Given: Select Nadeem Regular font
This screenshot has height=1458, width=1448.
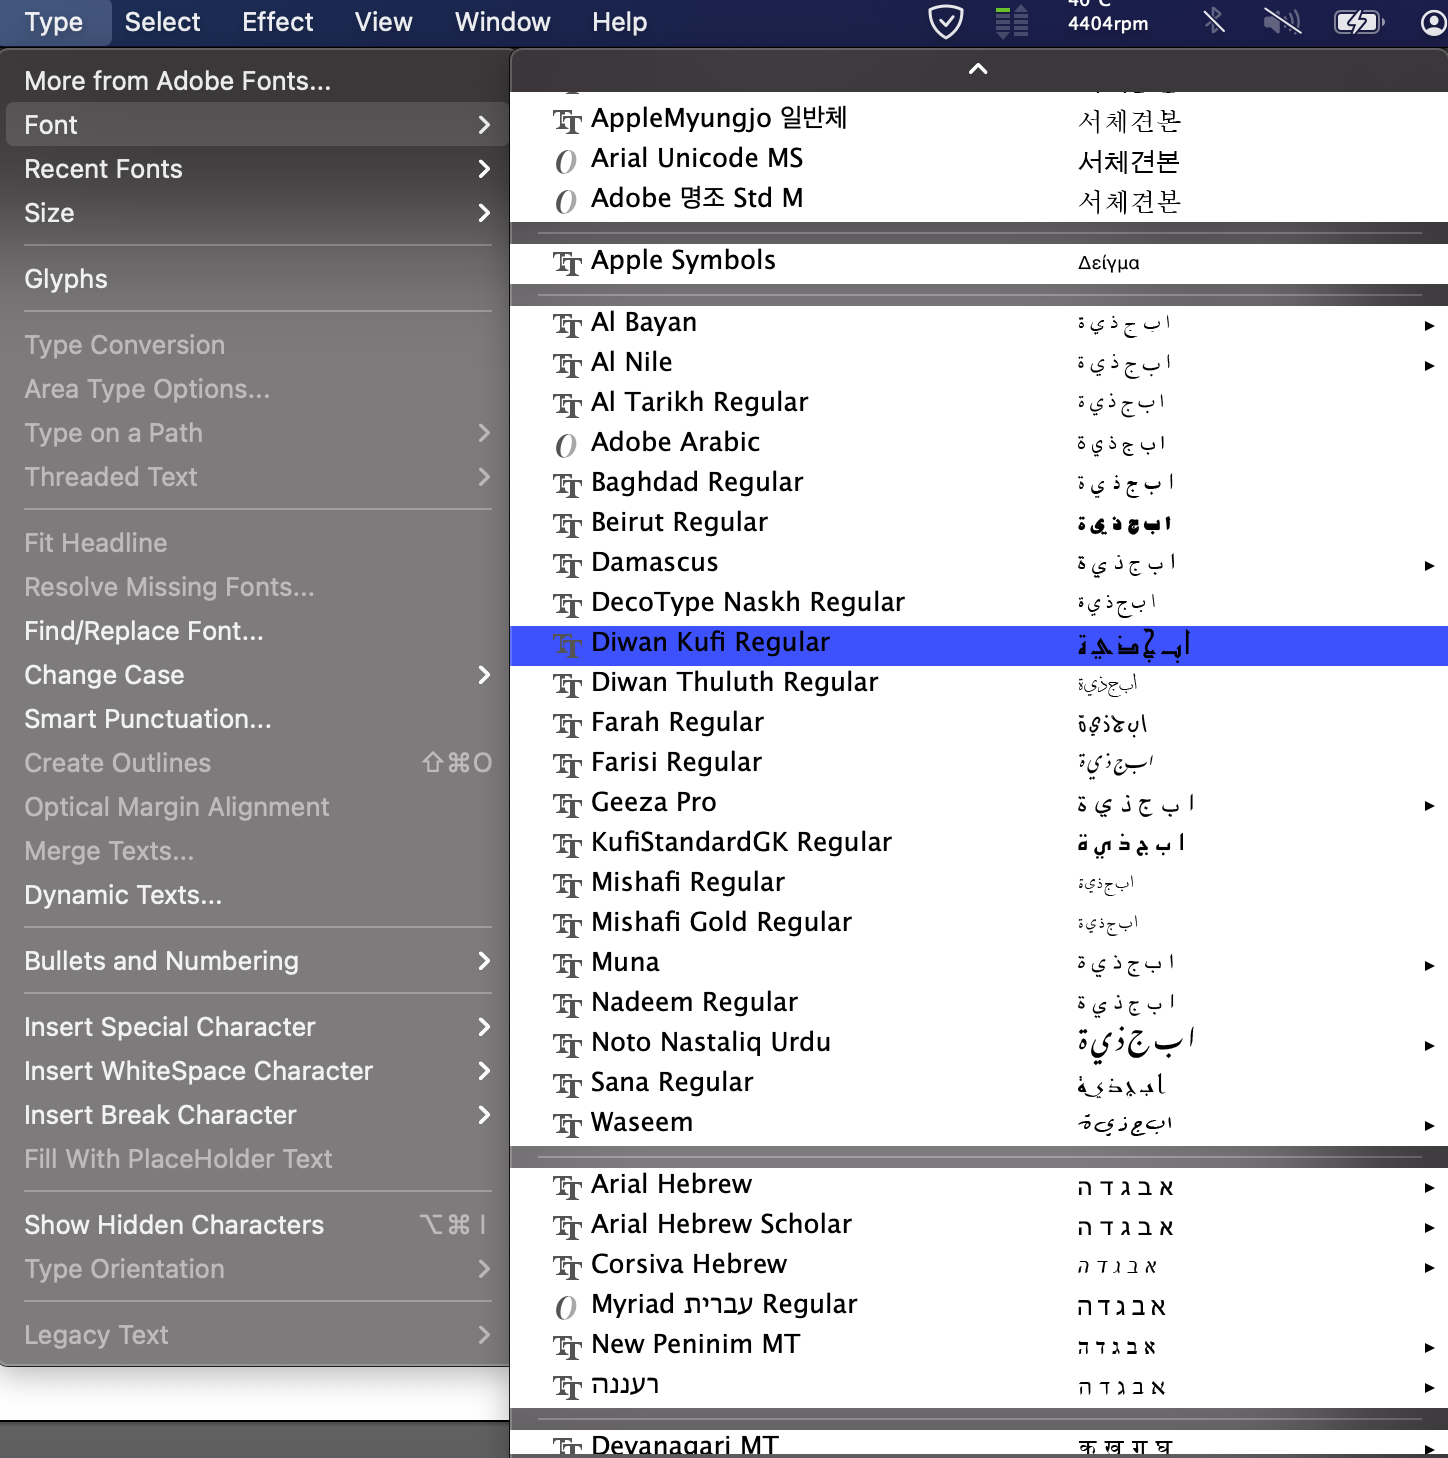Looking at the screenshot, I should [x=979, y=1005].
